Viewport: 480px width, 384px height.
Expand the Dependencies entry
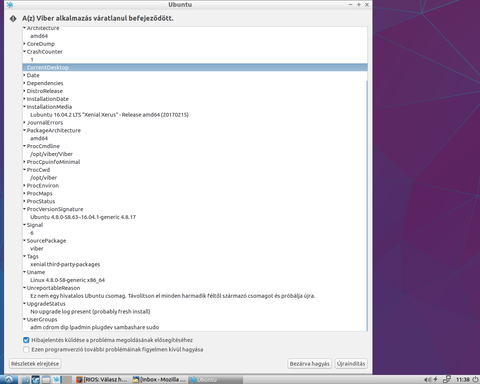tap(24, 83)
